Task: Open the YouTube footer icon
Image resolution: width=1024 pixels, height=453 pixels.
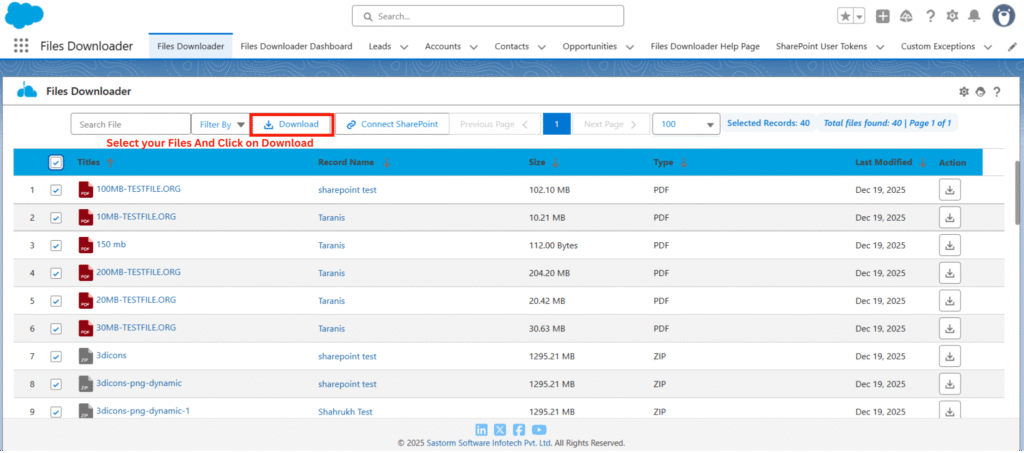Action: click(539, 430)
